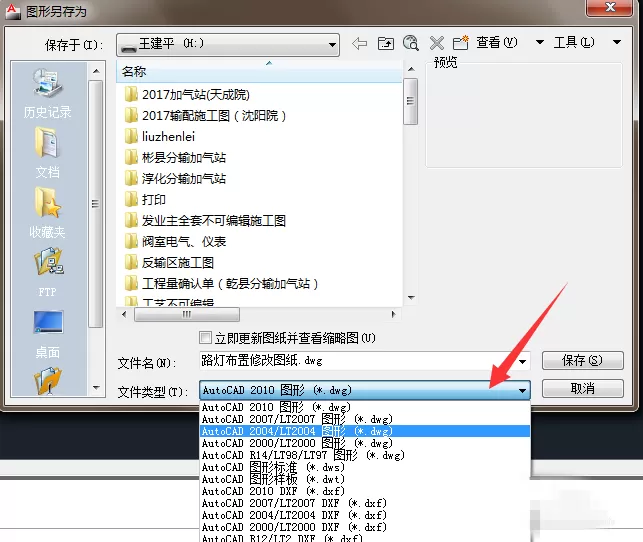The image size is (643, 542).
Task: Select AutoCAD R14/LT98/LT97 图形 option
Action: pyautogui.click(x=365, y=455)
